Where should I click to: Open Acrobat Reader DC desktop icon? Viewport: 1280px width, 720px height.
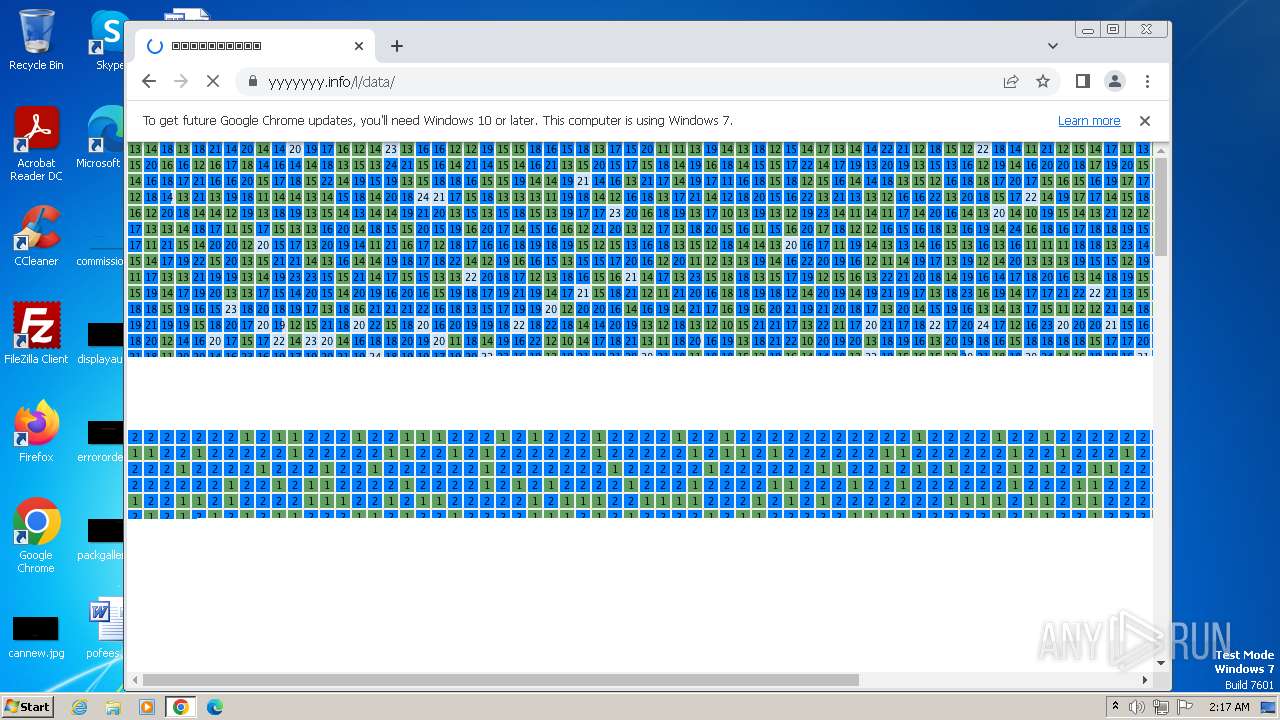36,144
